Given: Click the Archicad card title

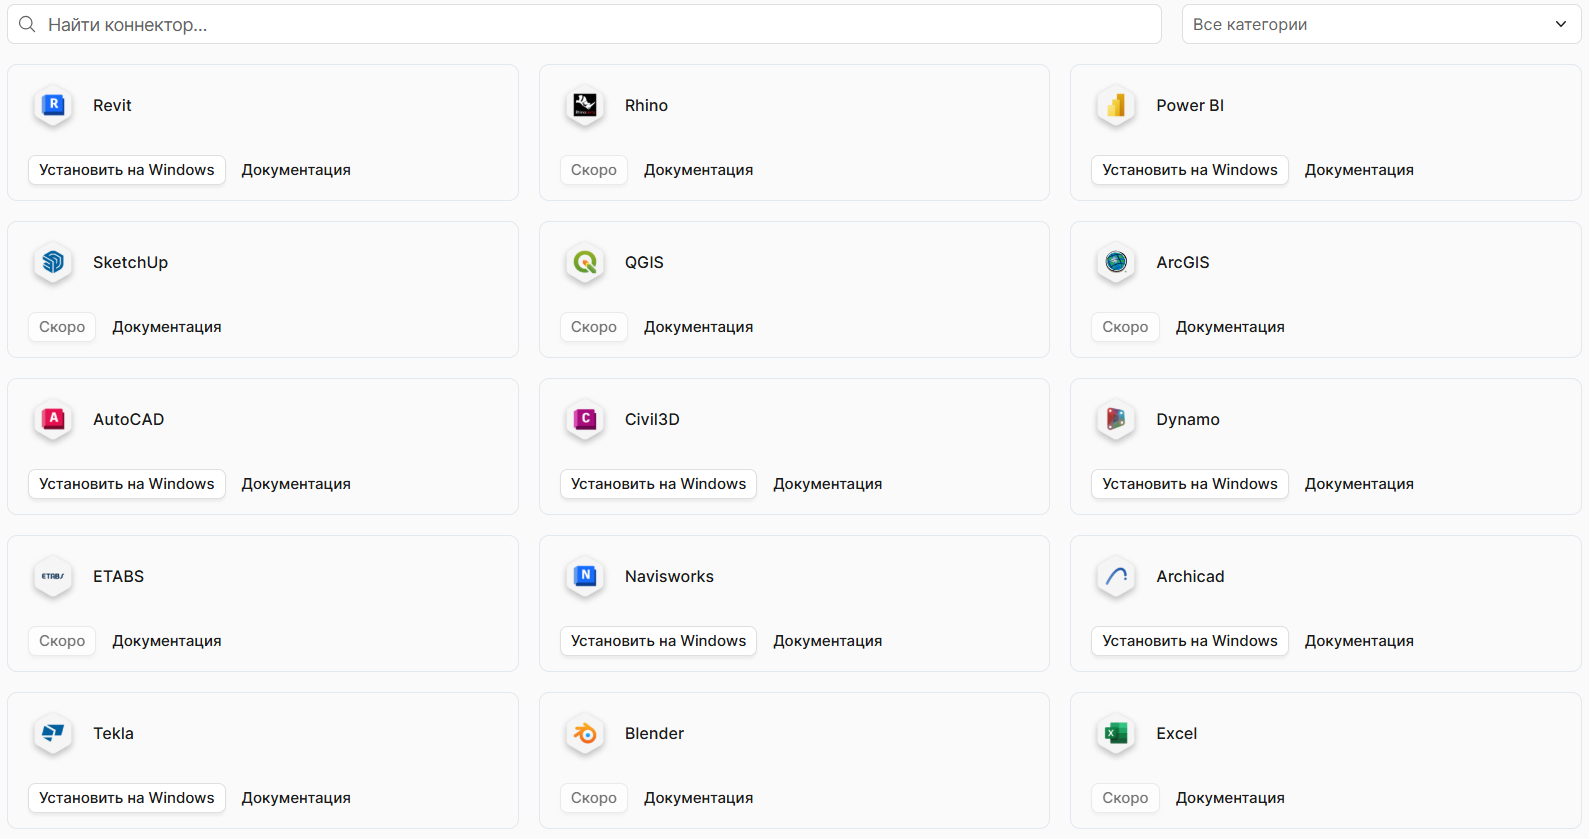Looking at the screenshot, I should point(1190,576).
